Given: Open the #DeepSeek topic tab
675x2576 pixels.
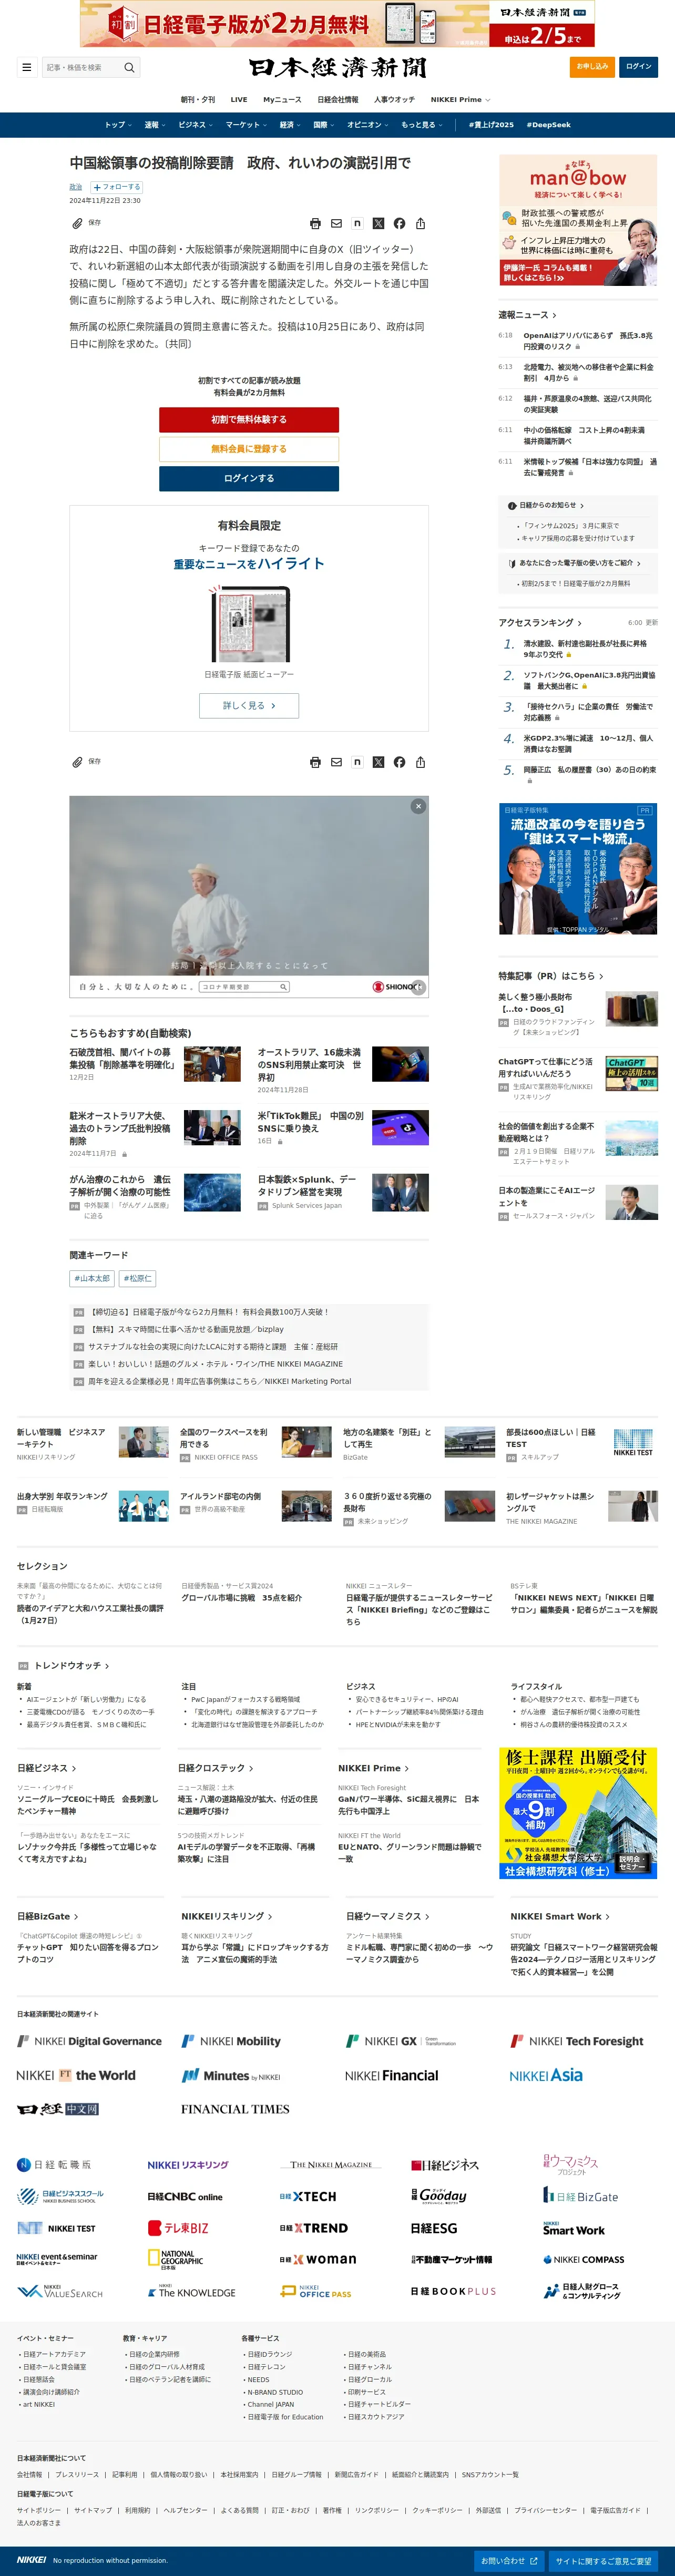Looking at the screenshot, I should [x=549, y=125].
